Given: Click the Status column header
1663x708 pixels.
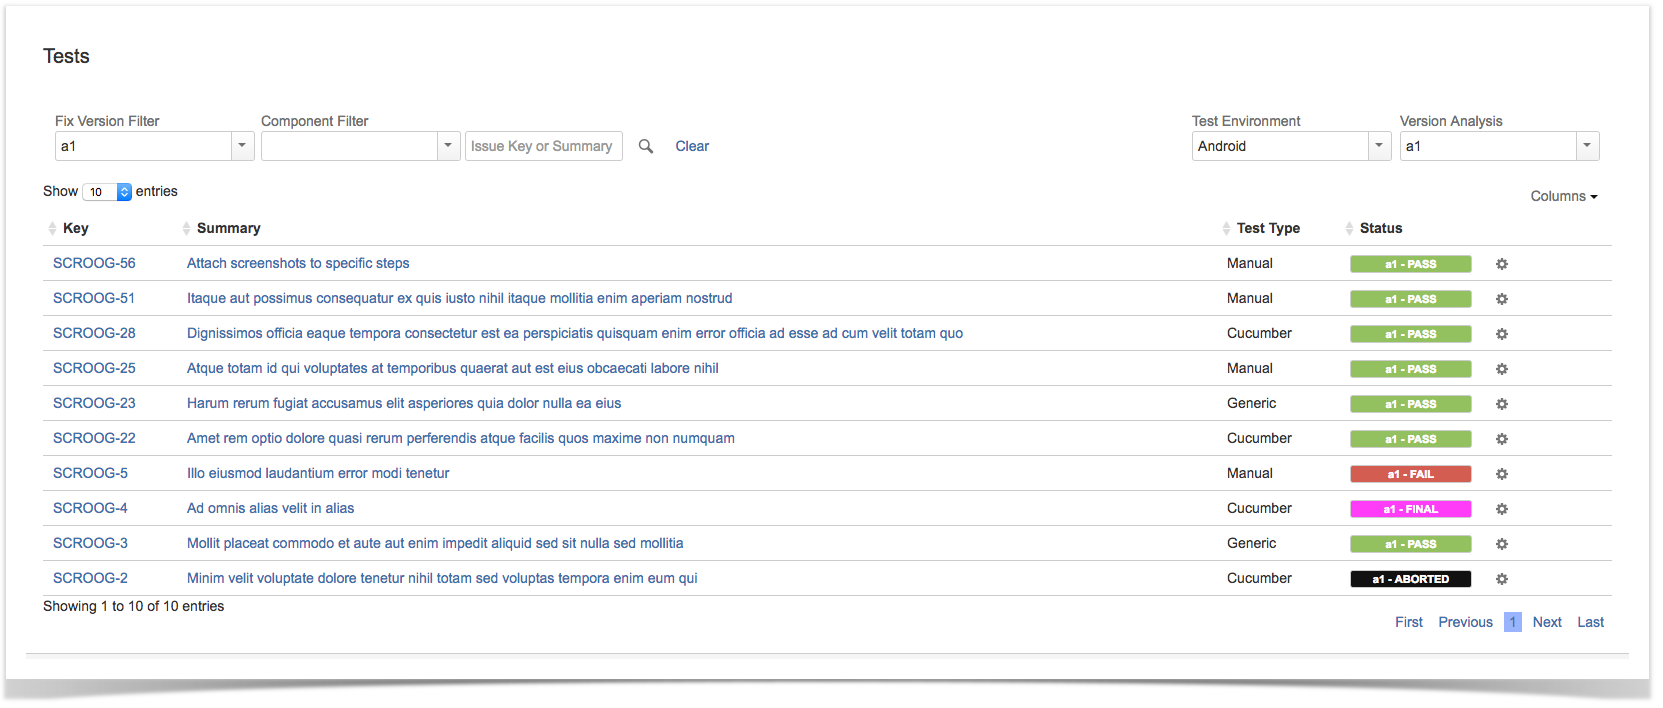Looking at the screenshot, I should click(x=1381, y=228).
